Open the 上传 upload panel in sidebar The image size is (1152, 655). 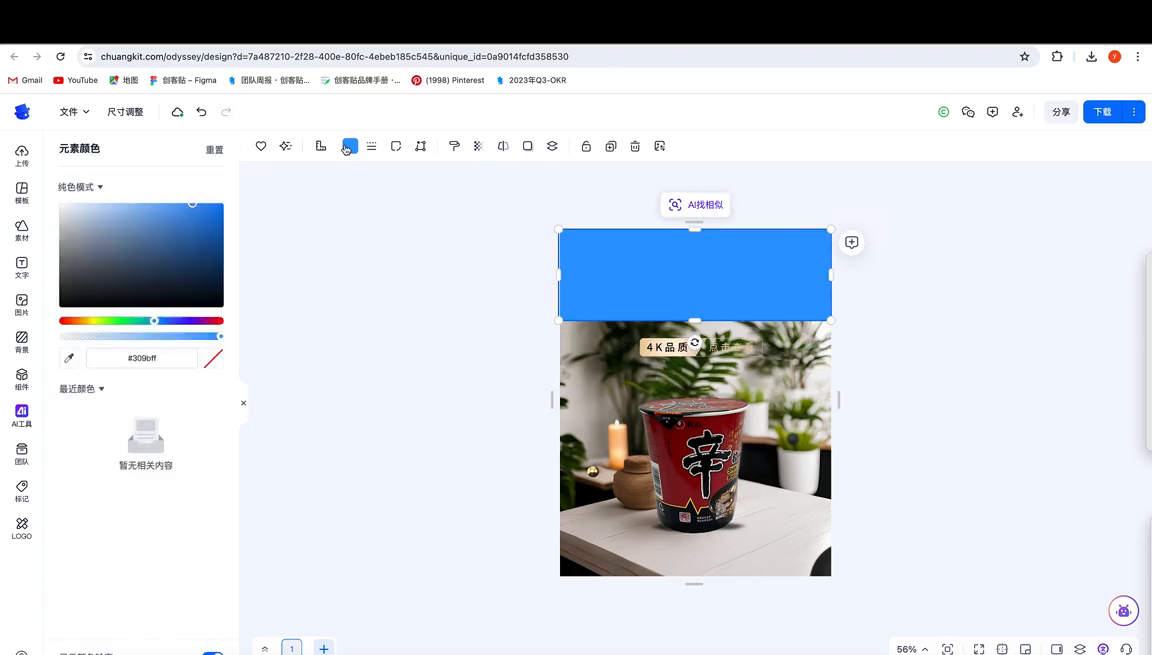point(22,156)
